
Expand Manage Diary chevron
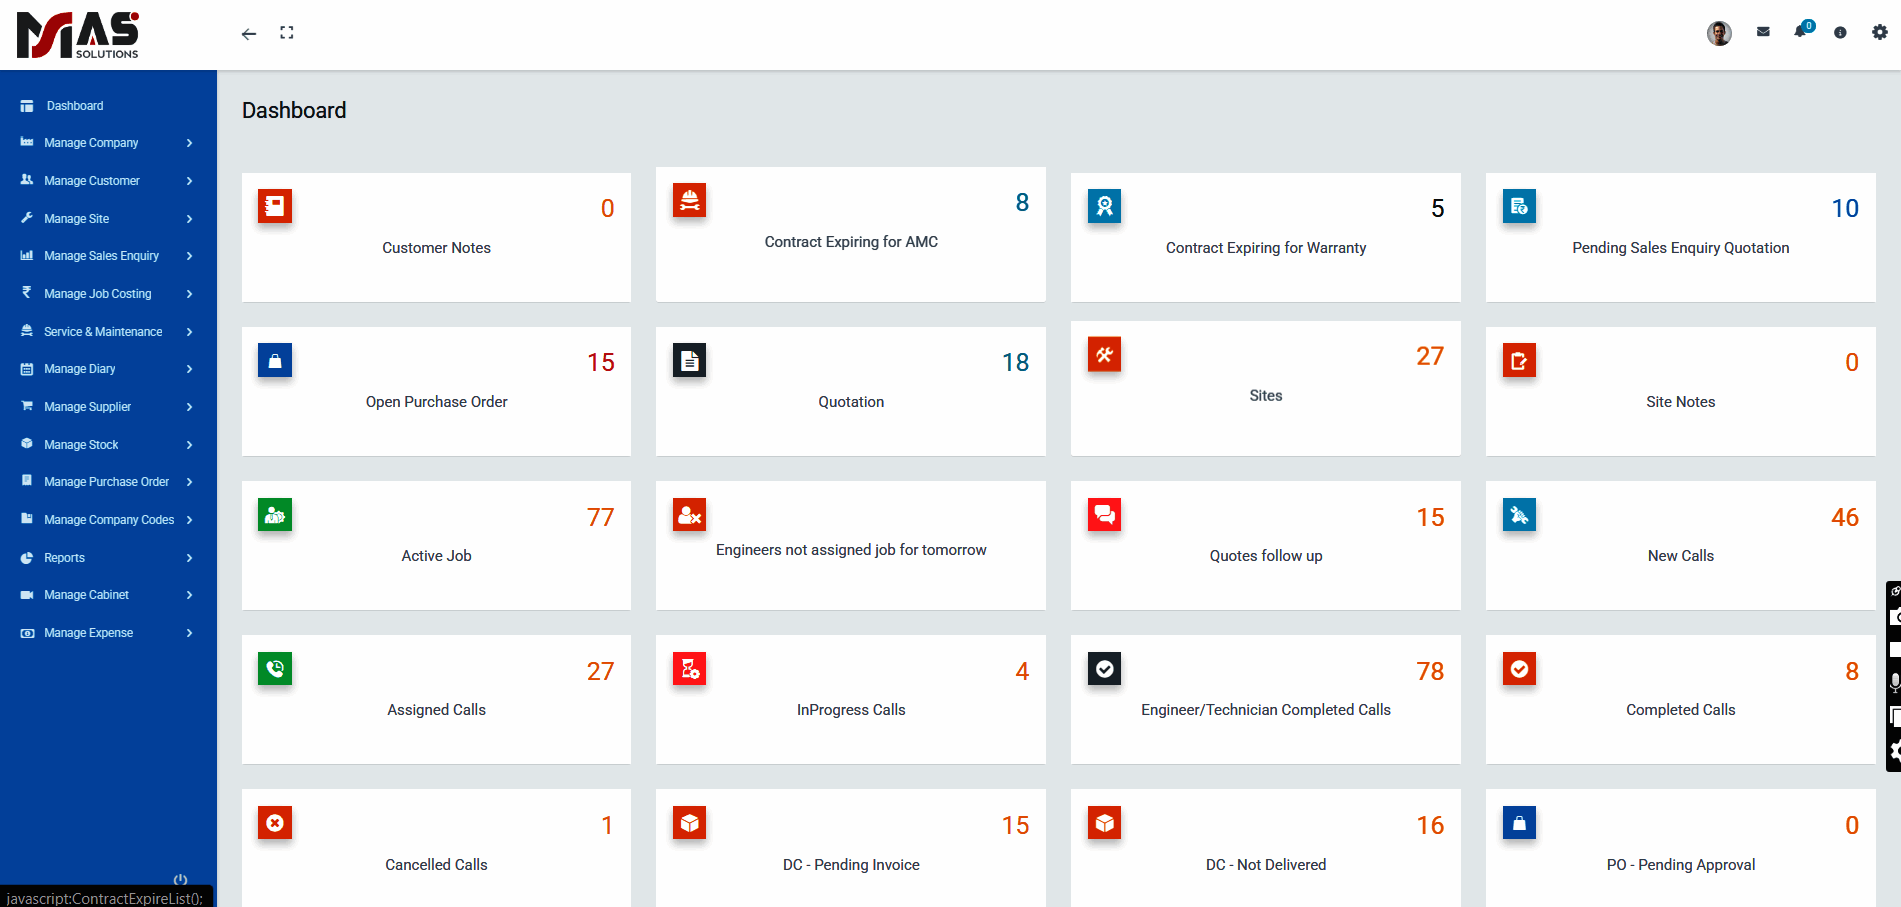coord(189,369)
